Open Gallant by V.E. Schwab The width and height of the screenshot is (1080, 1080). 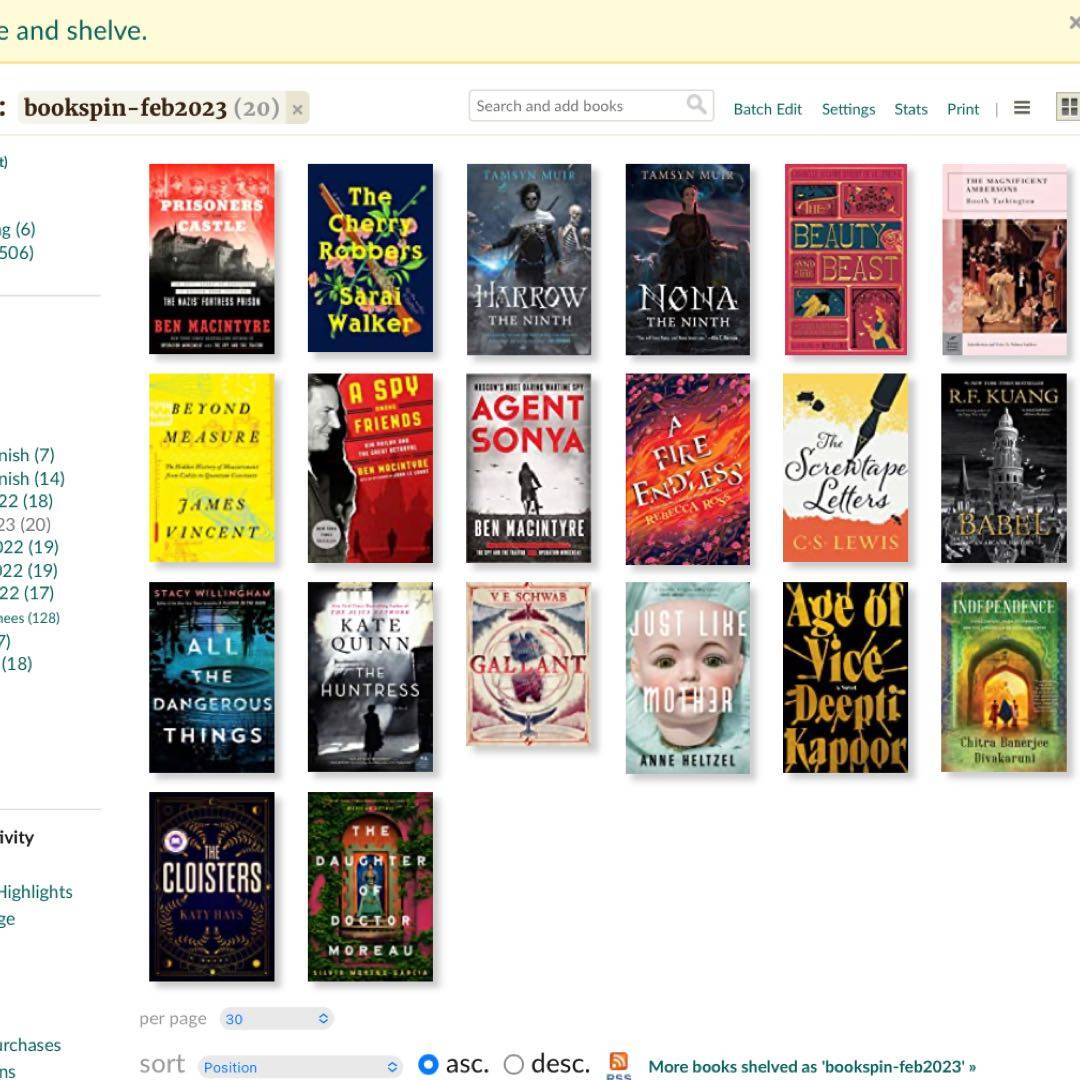pos(528,664)
